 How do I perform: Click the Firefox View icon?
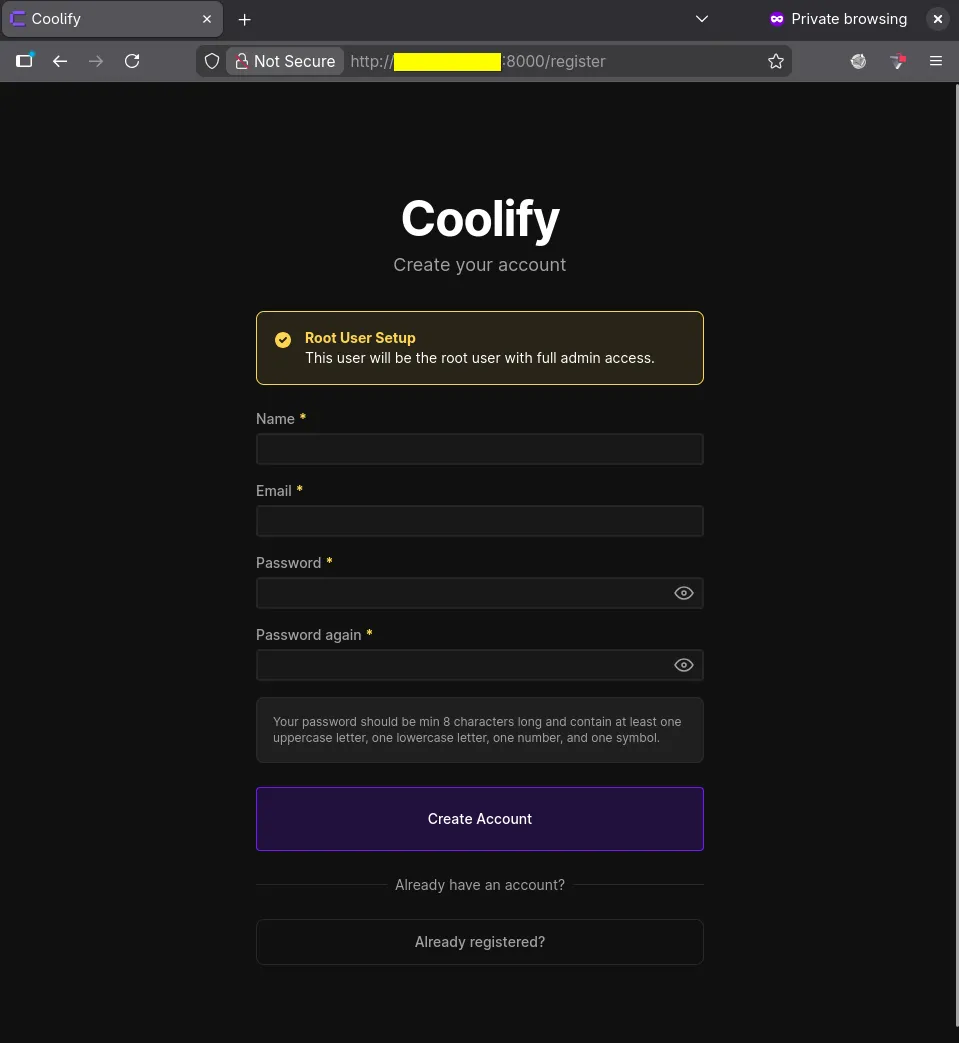tap(24, 61)
